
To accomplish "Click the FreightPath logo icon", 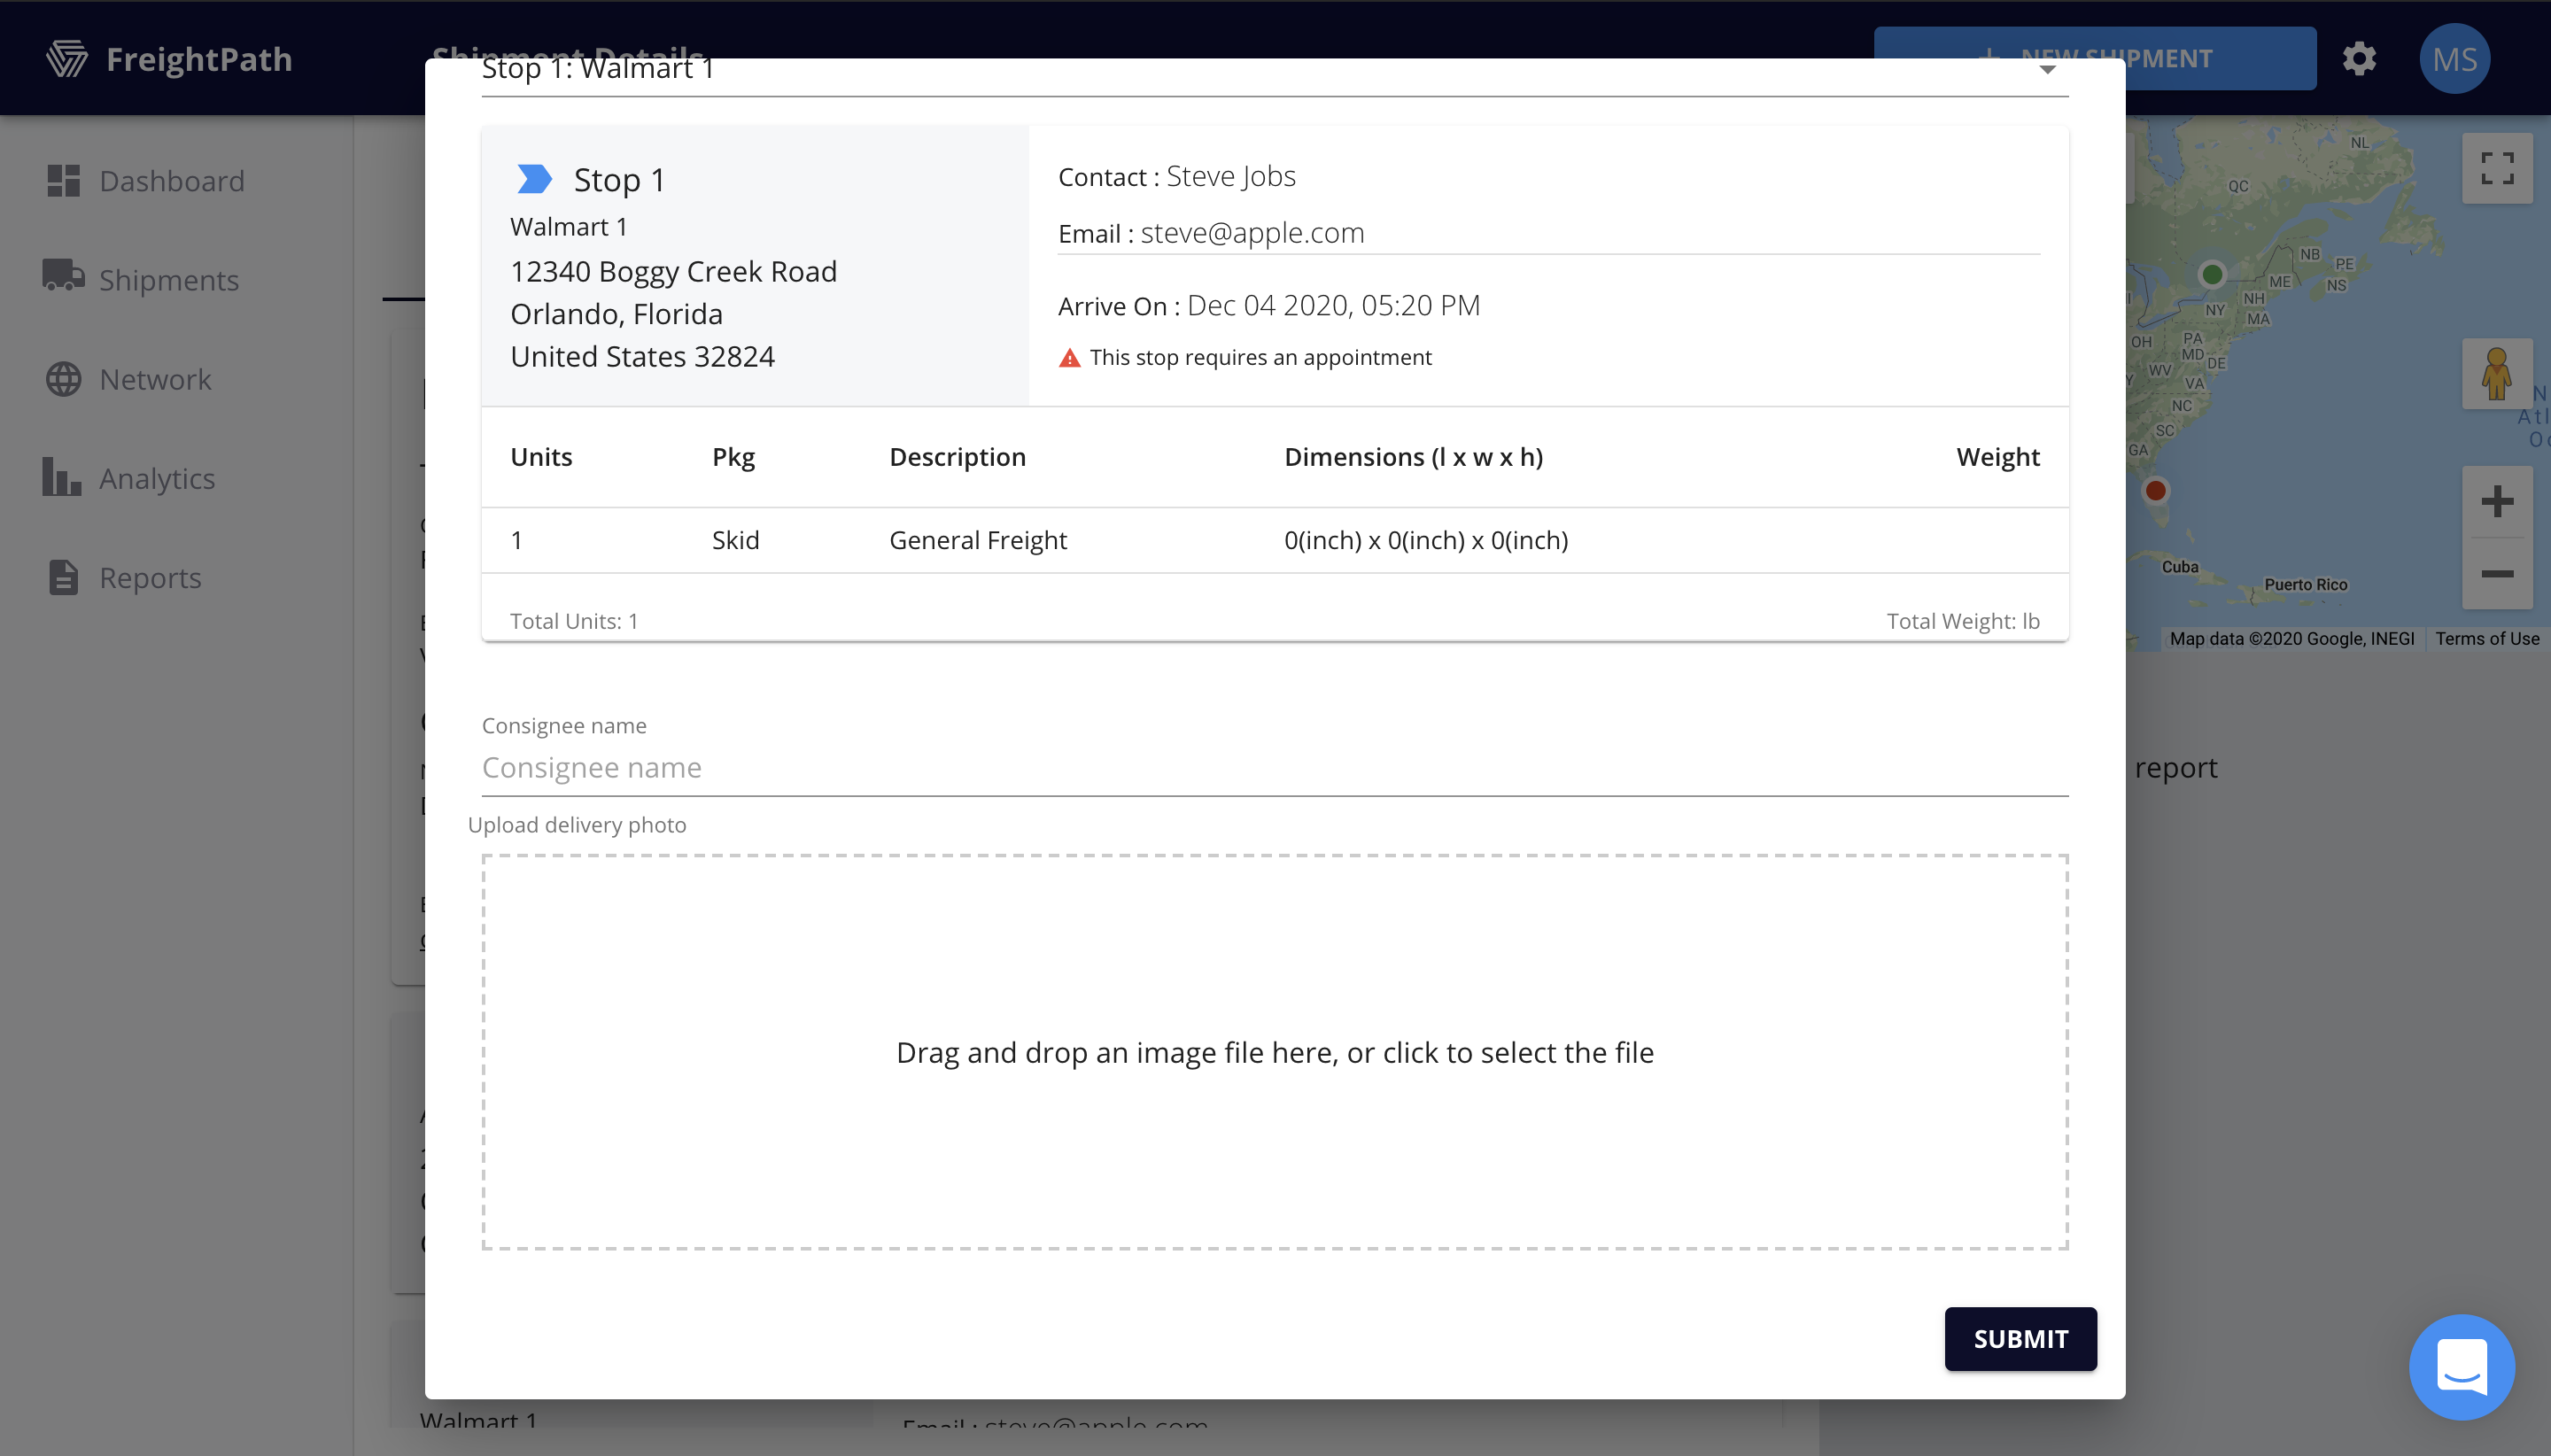I will 67,59.
